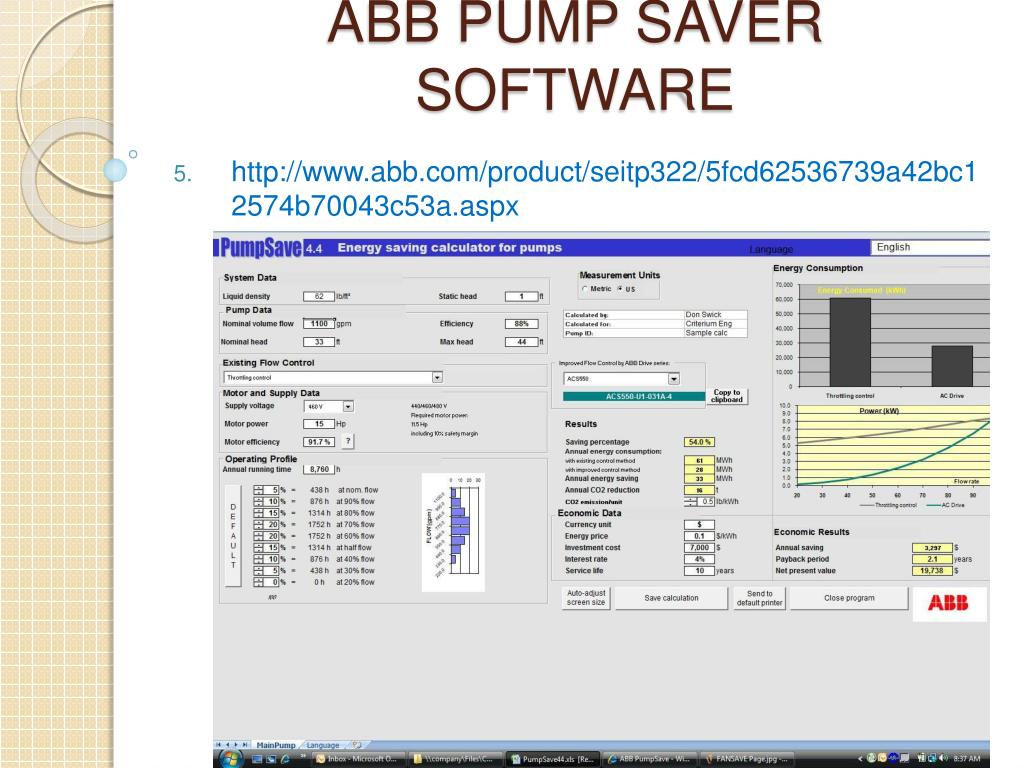1024x768 pixels.
Task: Adjust stepper for 80% flow row
Action: [259, 513]
